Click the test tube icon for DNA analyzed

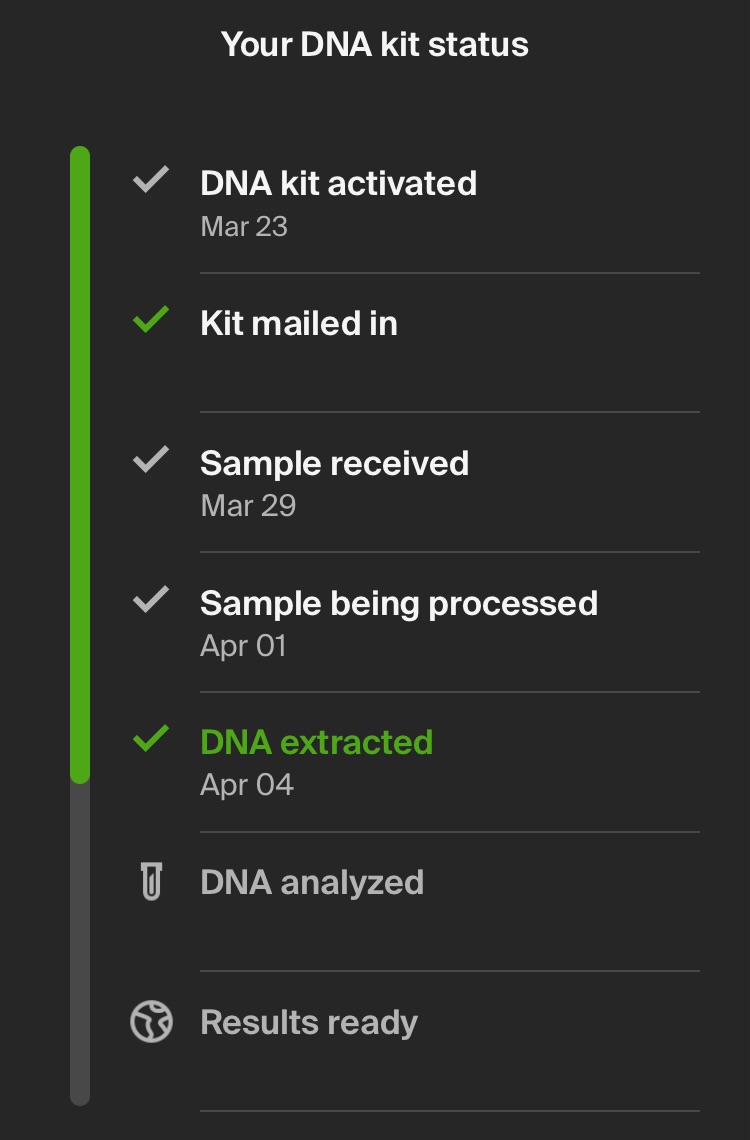[151, 882]
